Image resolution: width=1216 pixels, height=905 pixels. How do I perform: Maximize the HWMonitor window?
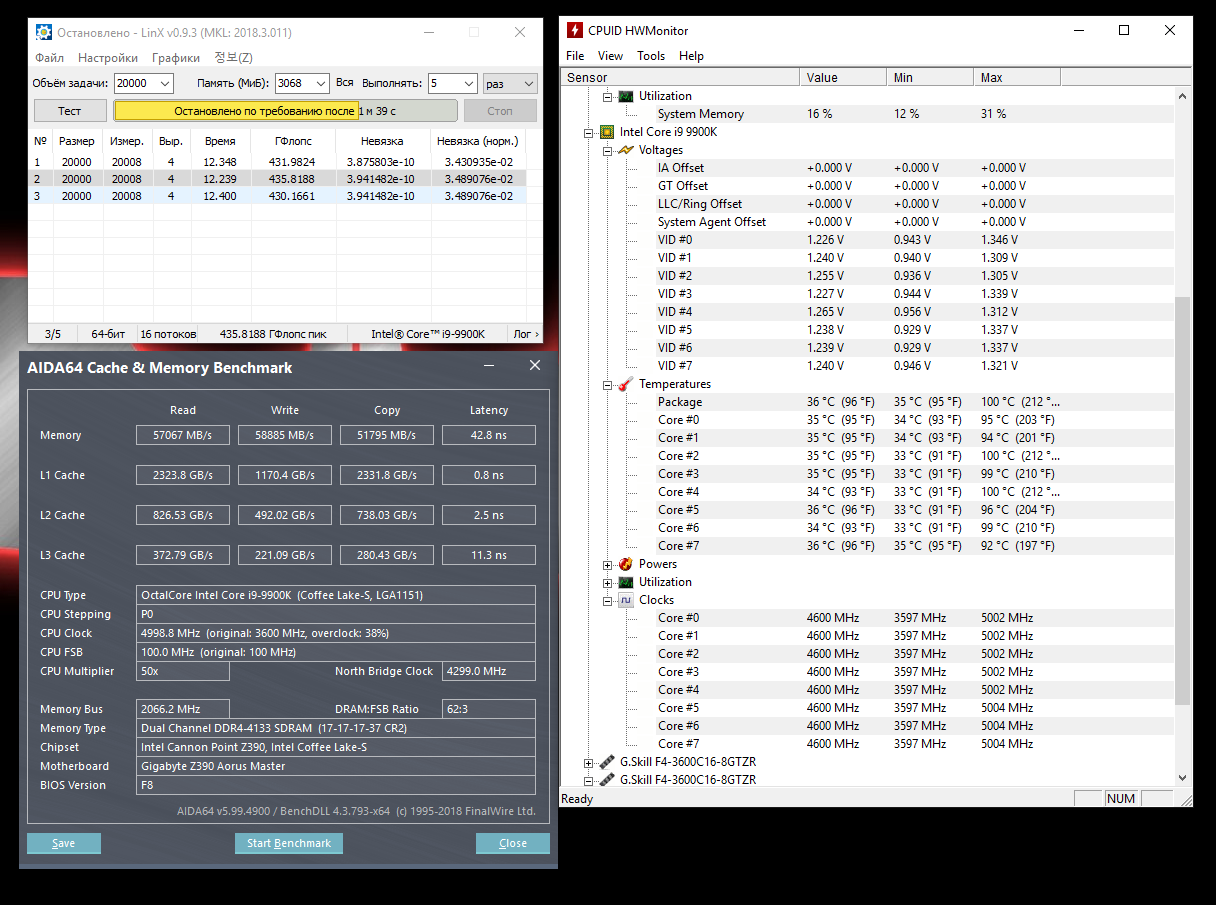[1124, 31]
